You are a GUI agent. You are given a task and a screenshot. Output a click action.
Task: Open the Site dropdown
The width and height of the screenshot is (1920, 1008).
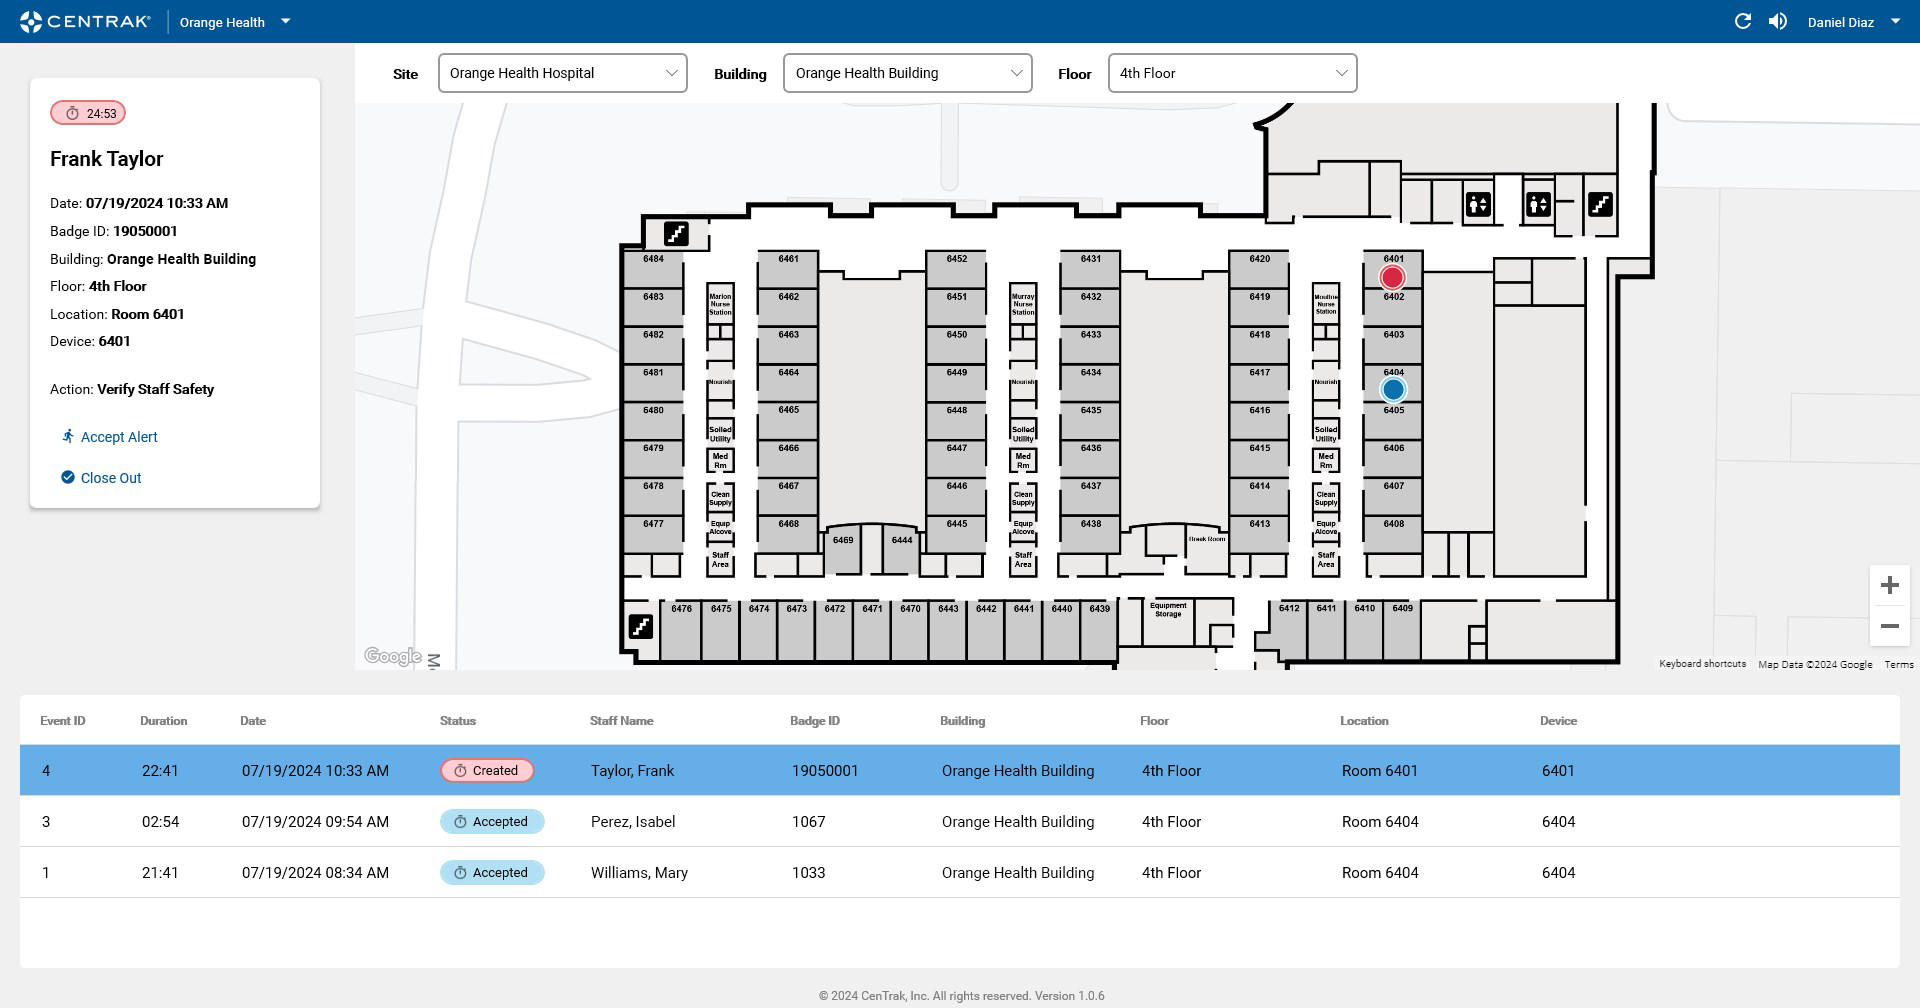tap(562, 73)
